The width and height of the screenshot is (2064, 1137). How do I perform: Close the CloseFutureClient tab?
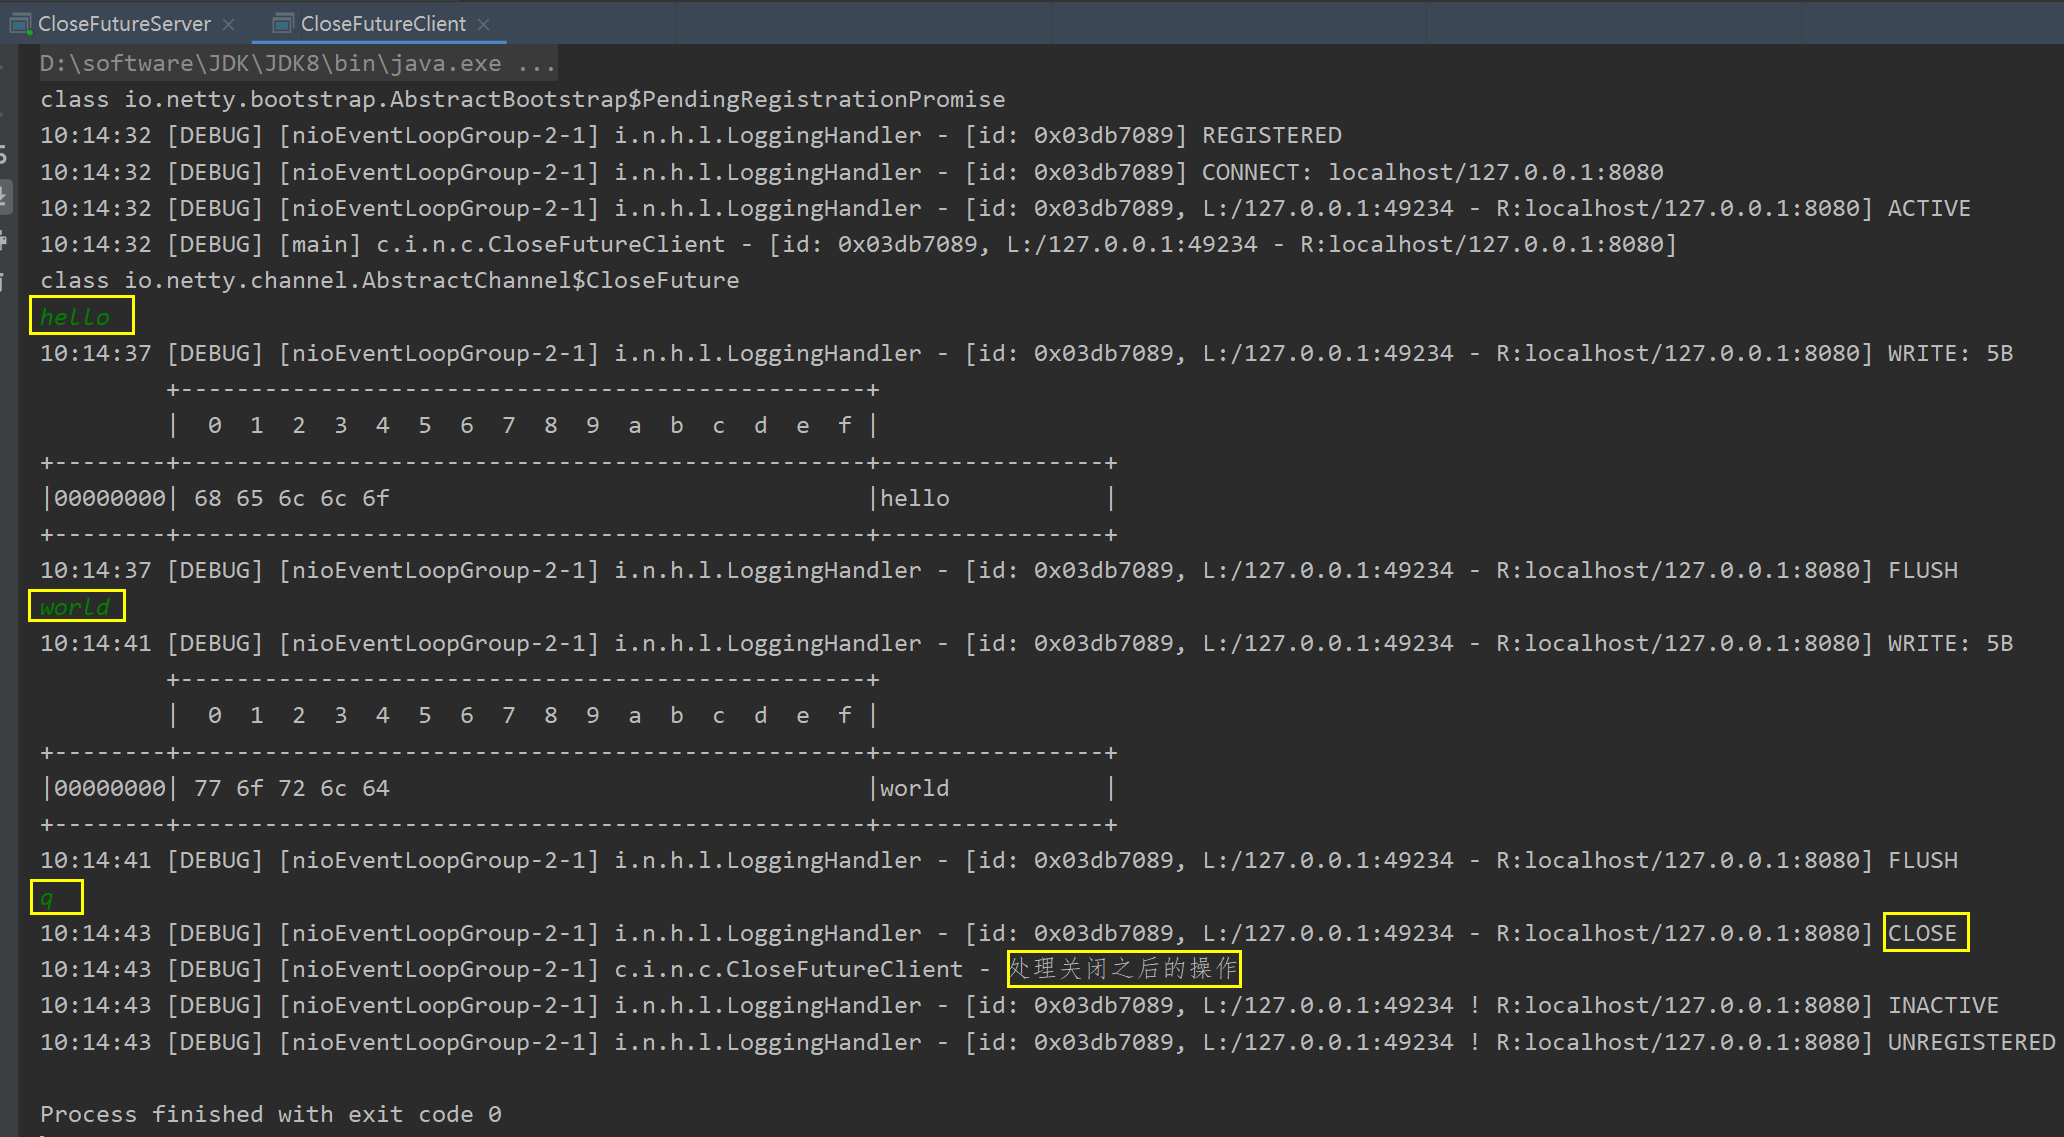[x=484, y=24]
